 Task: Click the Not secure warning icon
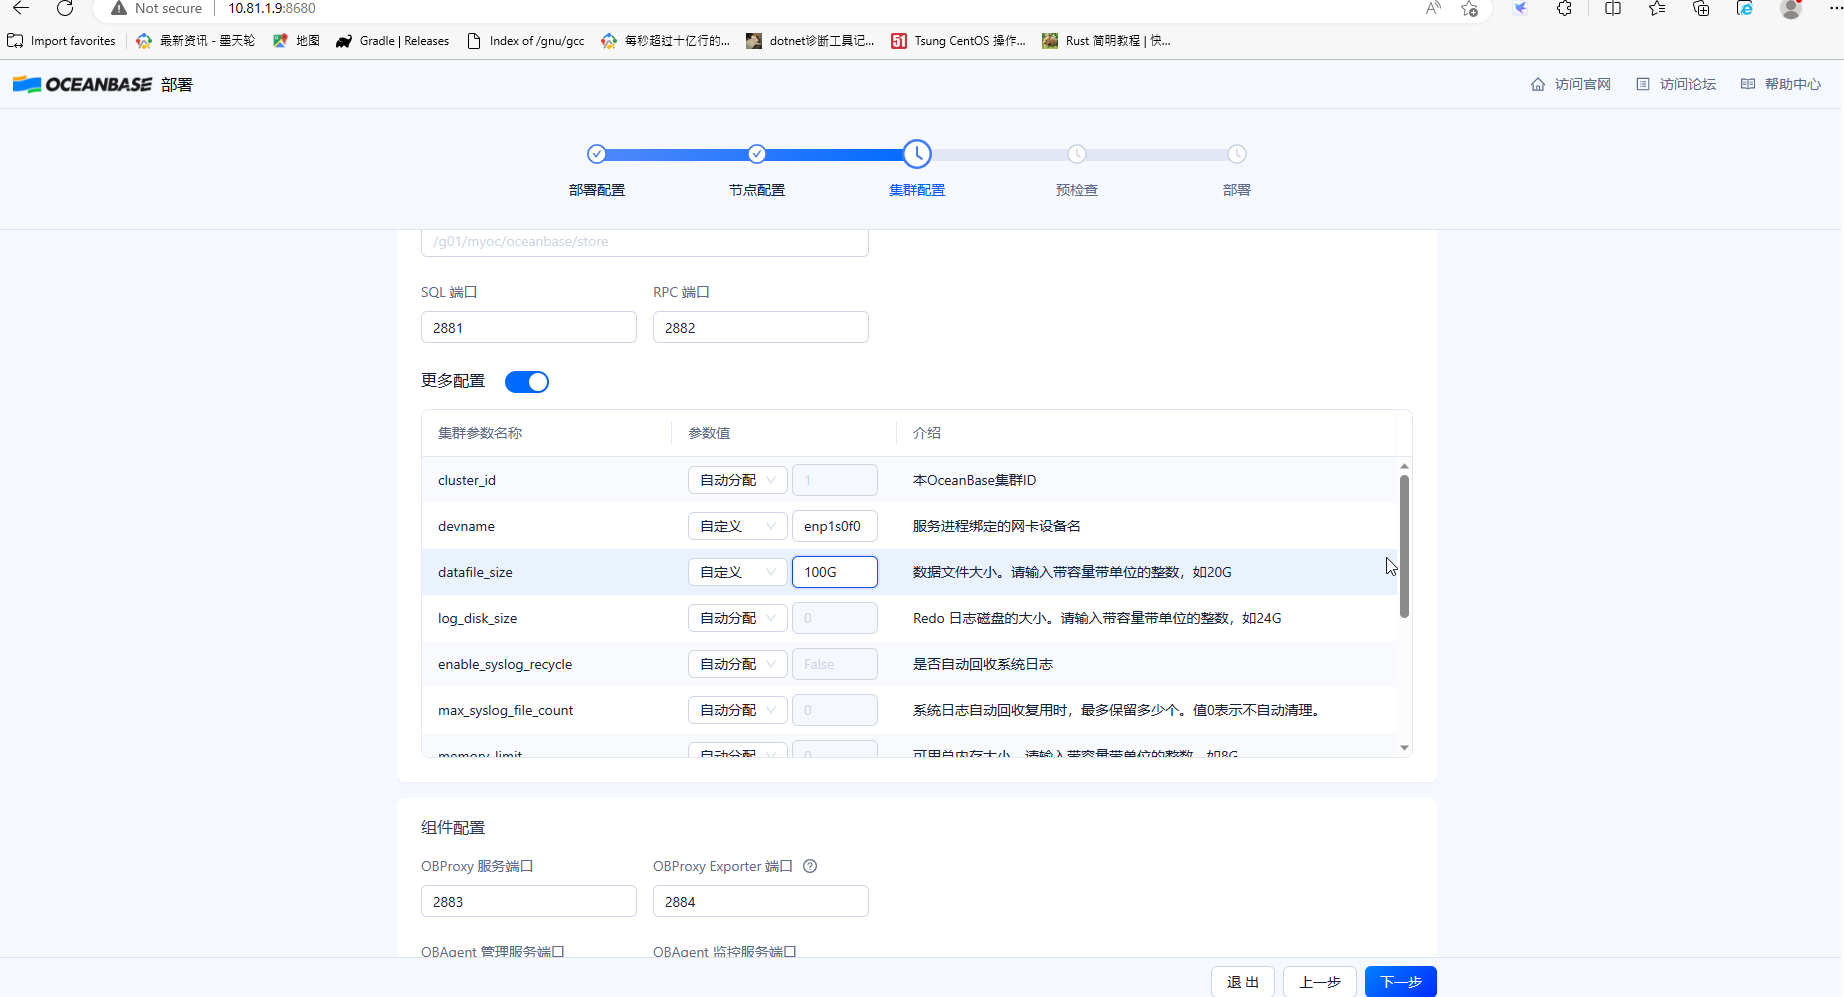[118, 8]
